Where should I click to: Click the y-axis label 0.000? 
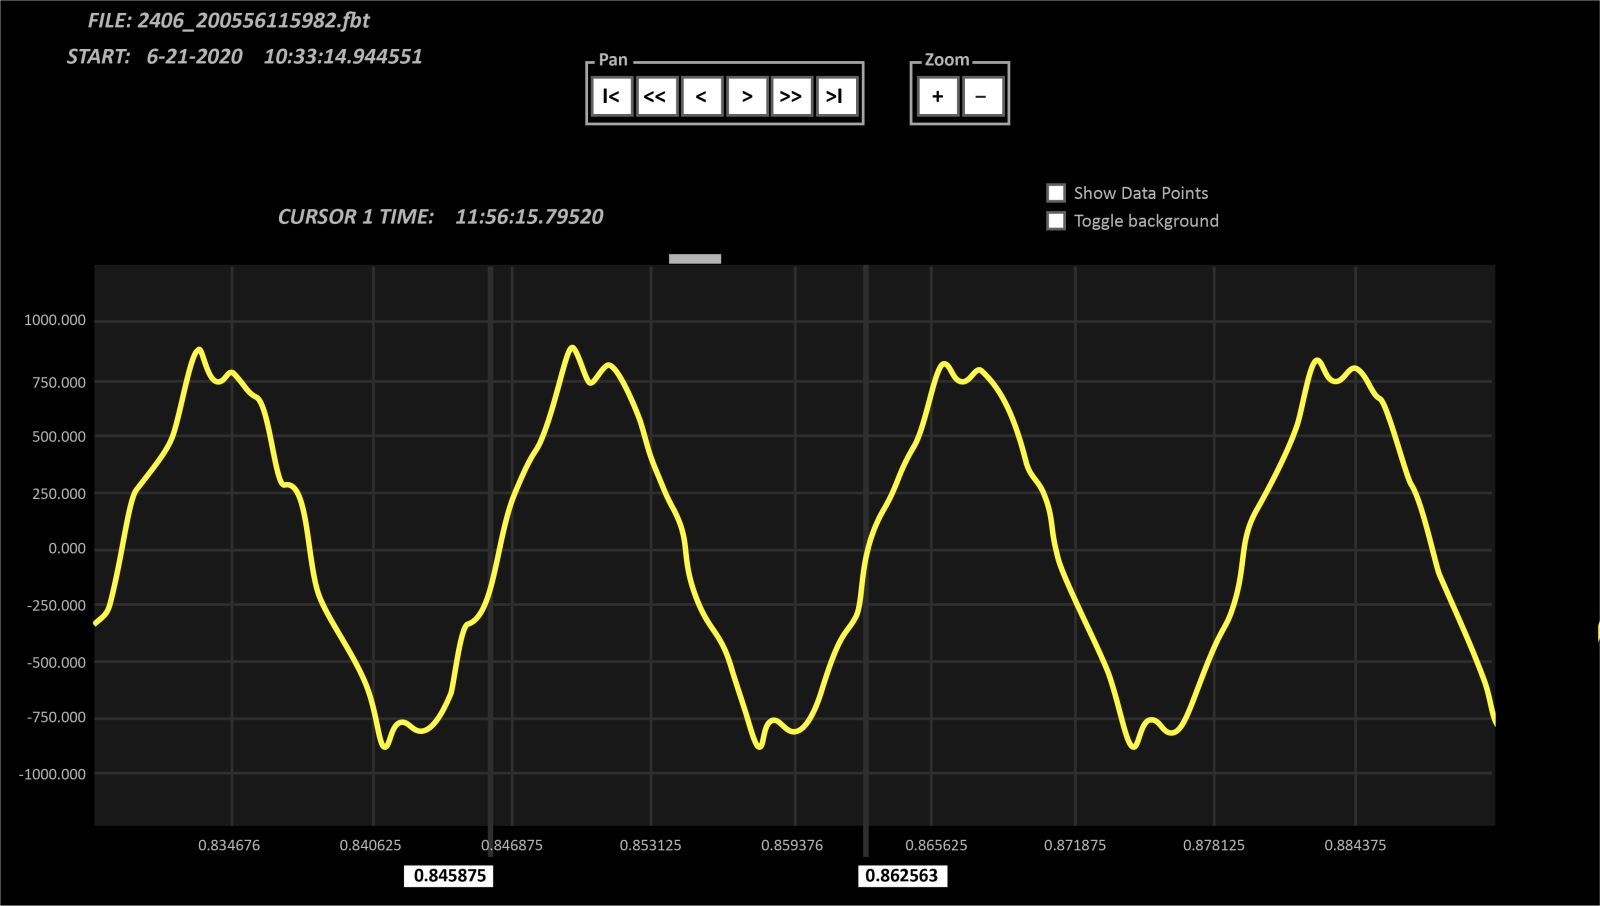67,549
